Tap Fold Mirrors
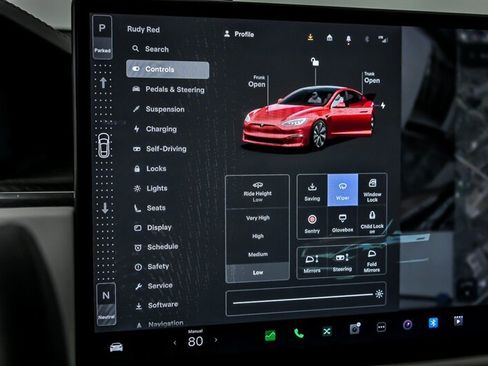Screen dimensions: 488x366 point(372,261)
